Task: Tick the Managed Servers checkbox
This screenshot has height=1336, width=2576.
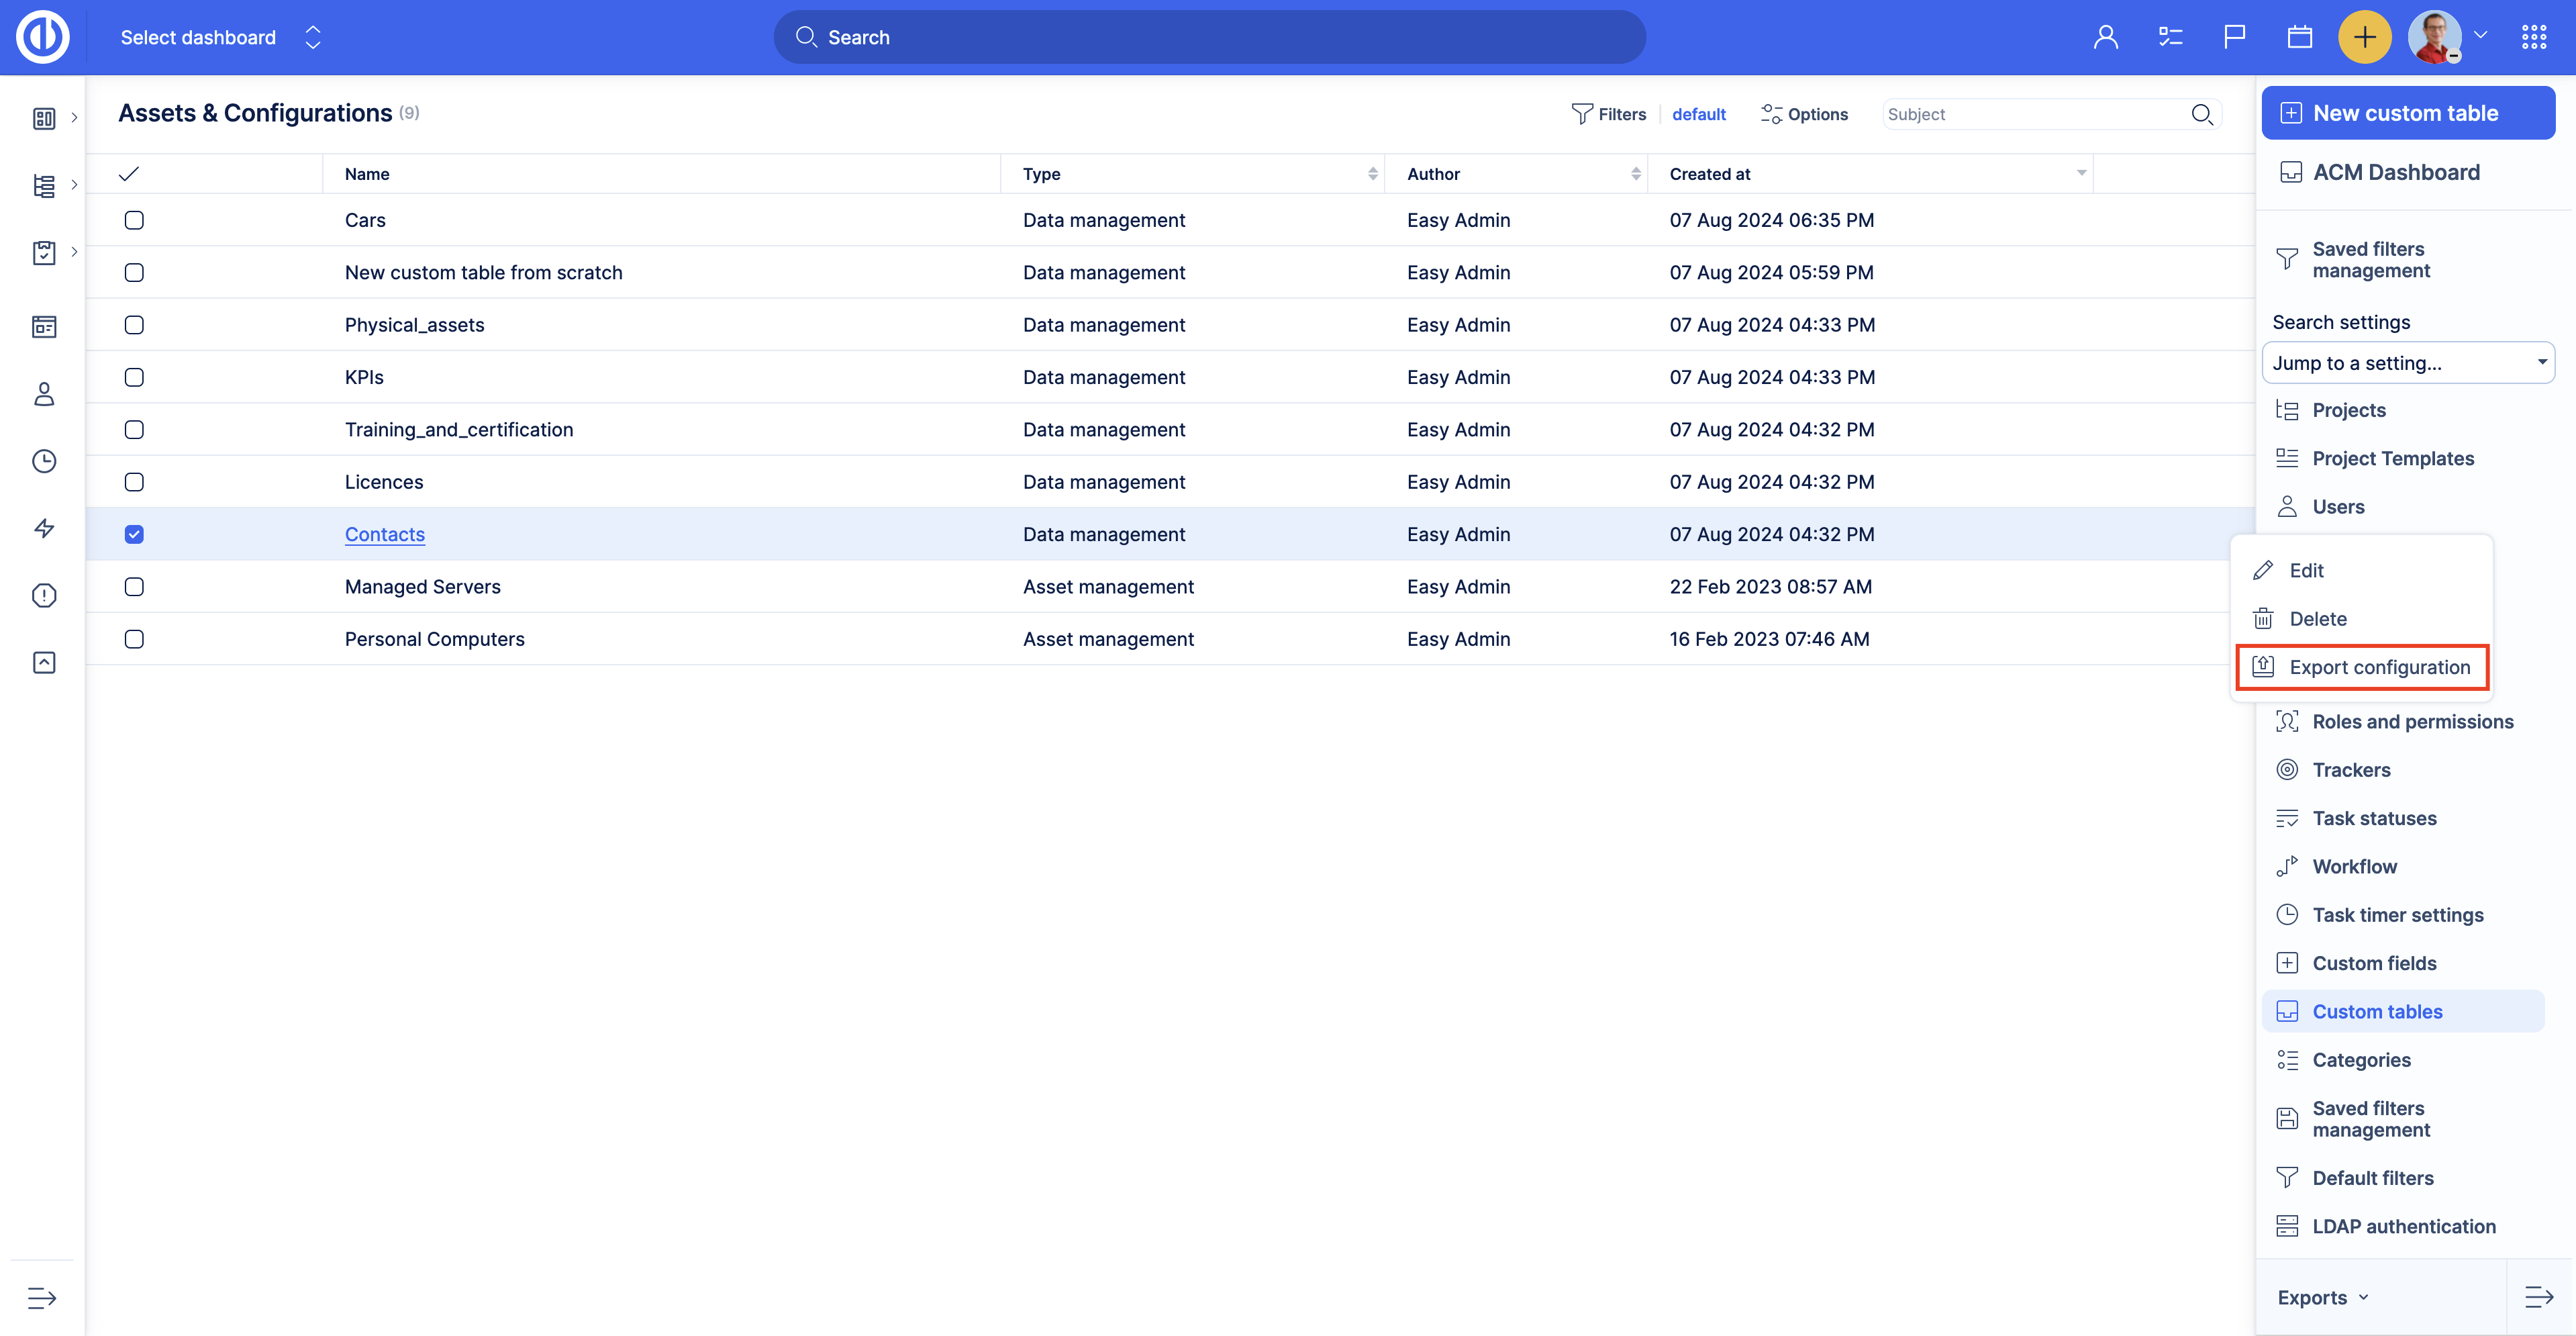Action: [134, 587]
